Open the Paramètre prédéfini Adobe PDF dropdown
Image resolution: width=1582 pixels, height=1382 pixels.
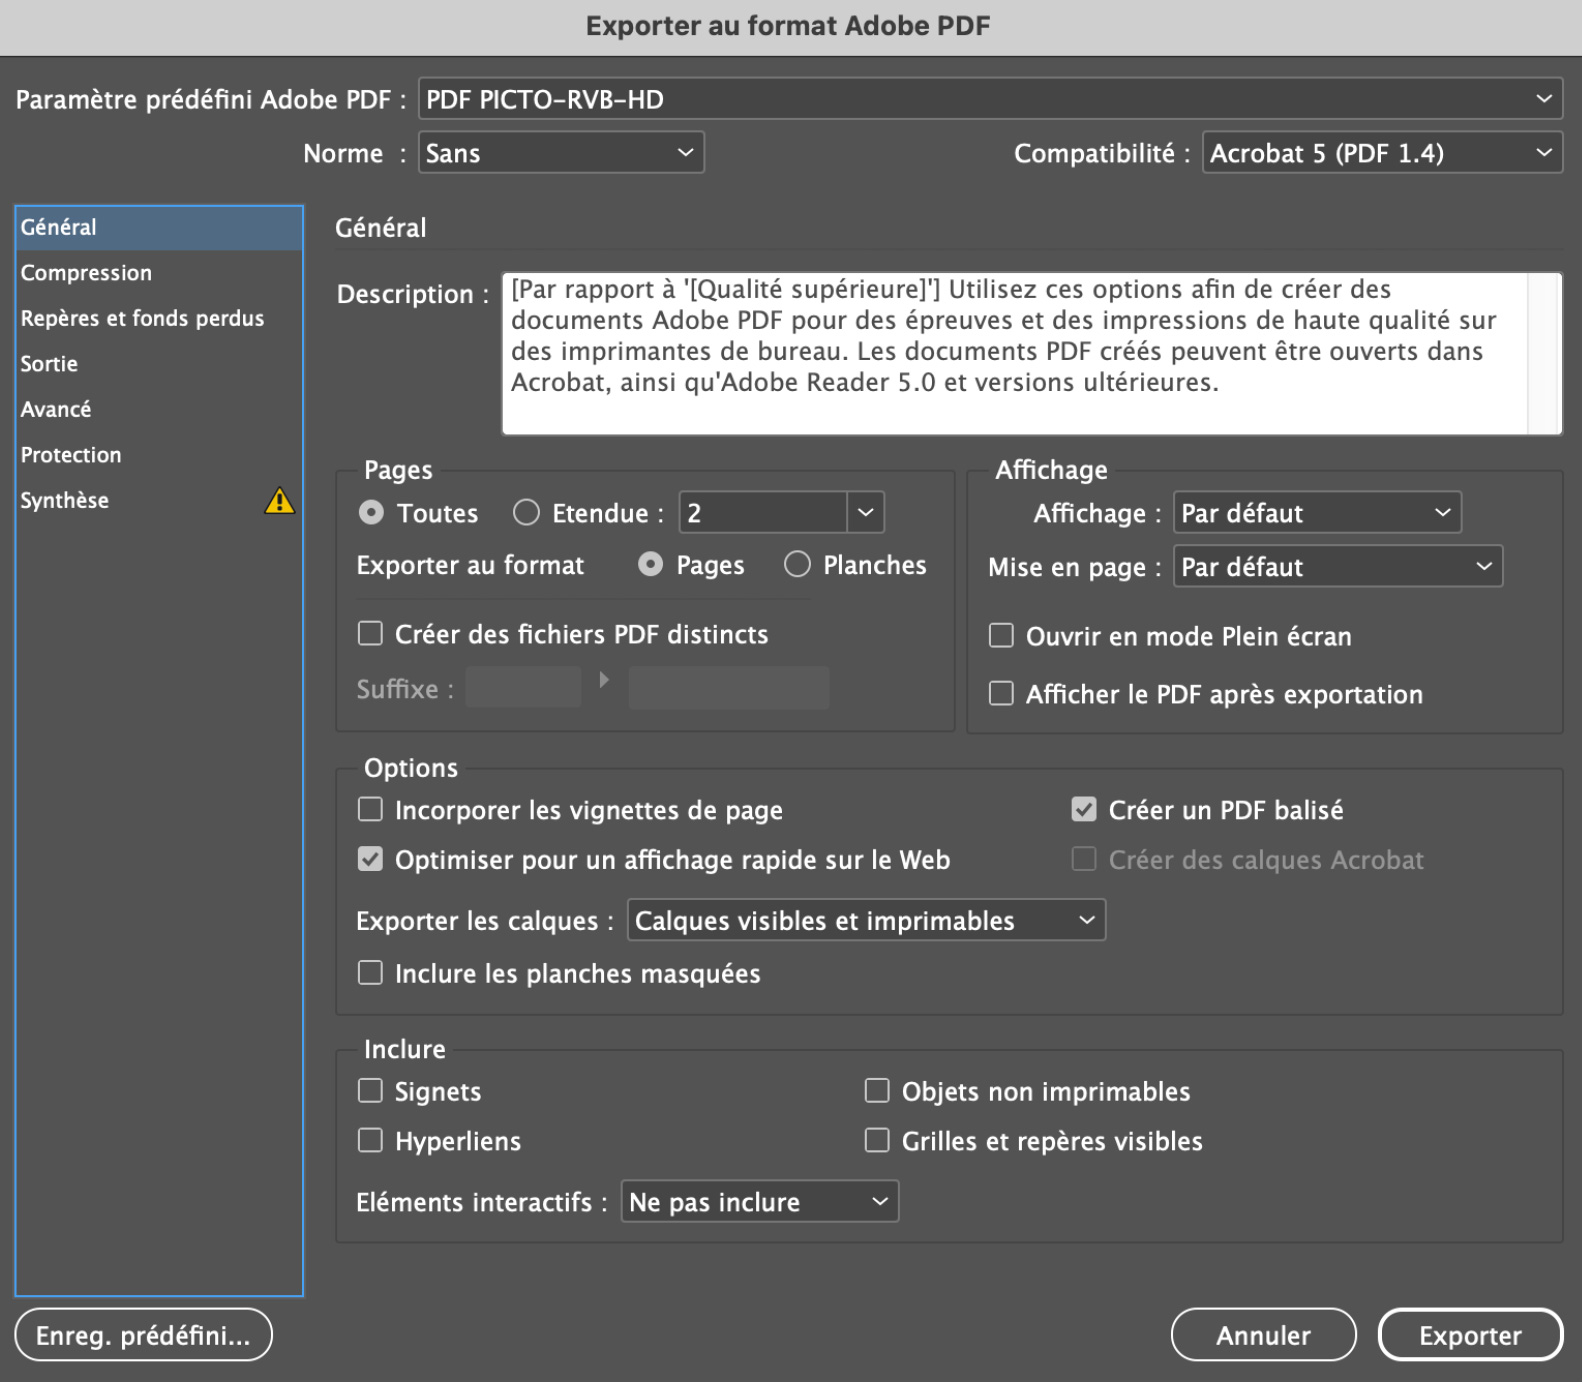[x=989, y=99]
